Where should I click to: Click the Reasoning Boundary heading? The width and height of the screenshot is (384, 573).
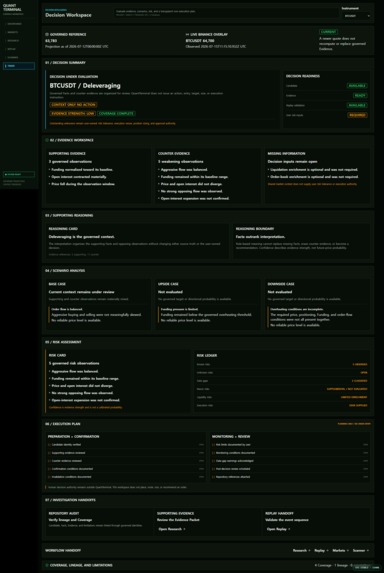pyautogui.click(x=255, y=229)
